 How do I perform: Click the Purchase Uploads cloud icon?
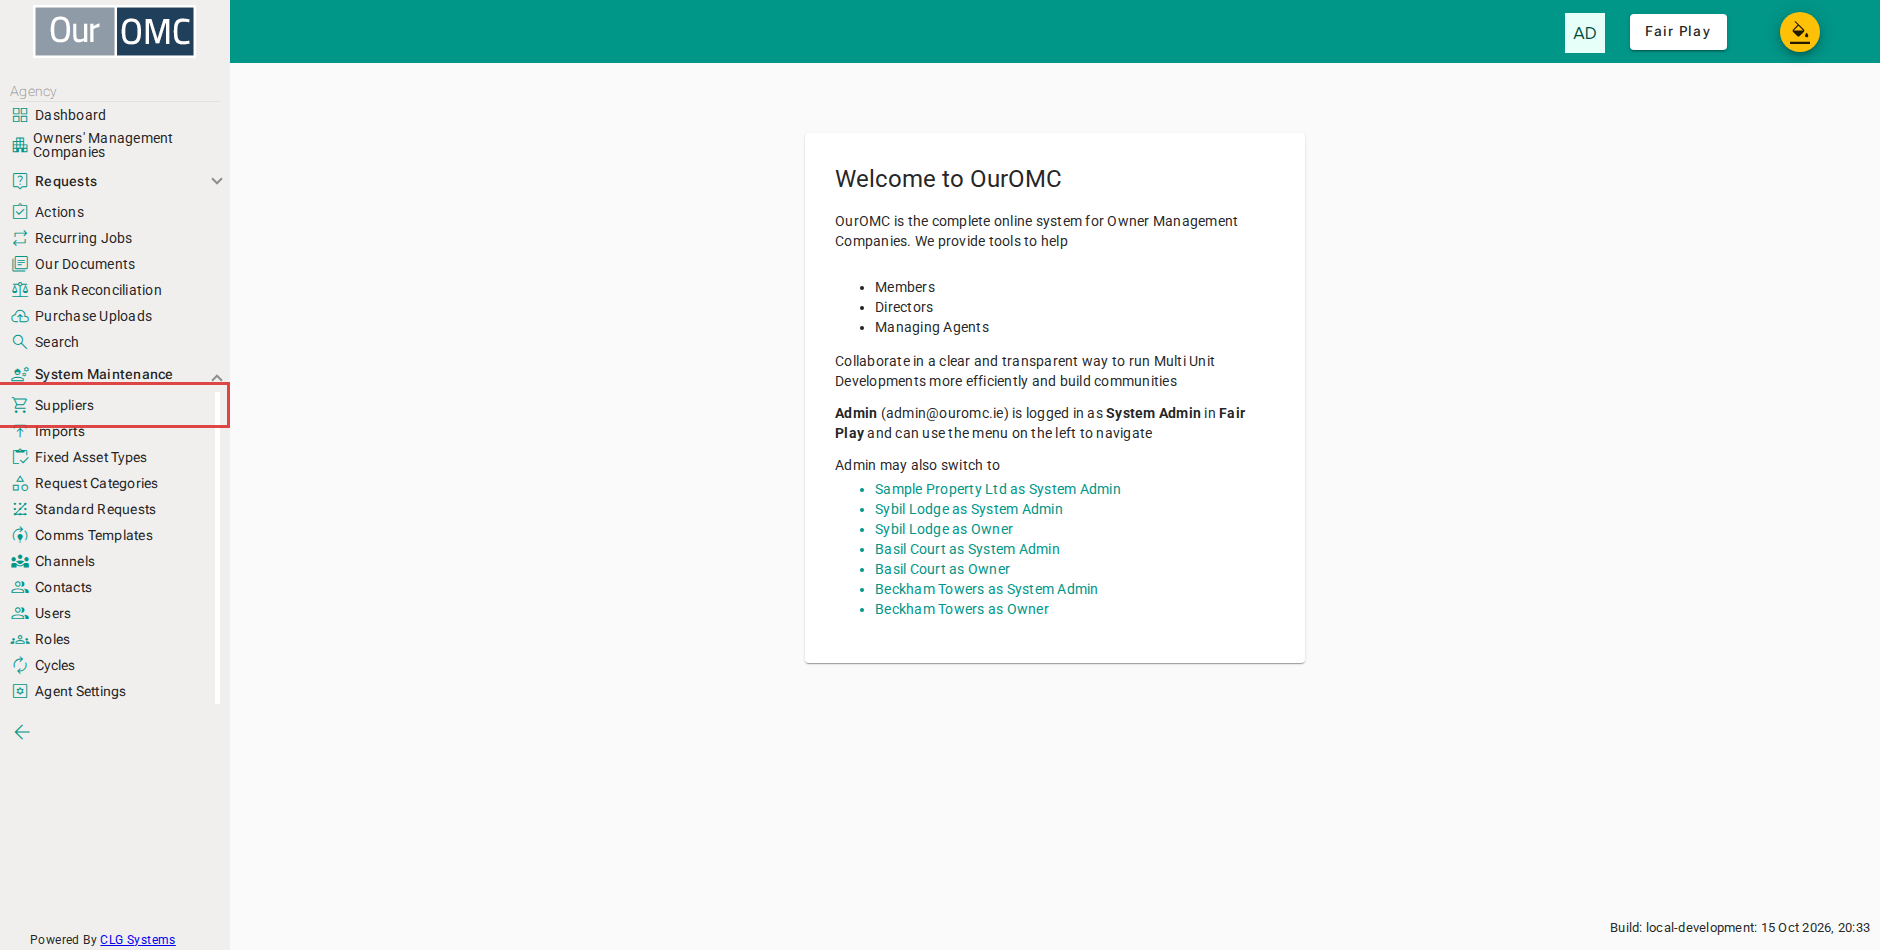click(x=20, y=316)
